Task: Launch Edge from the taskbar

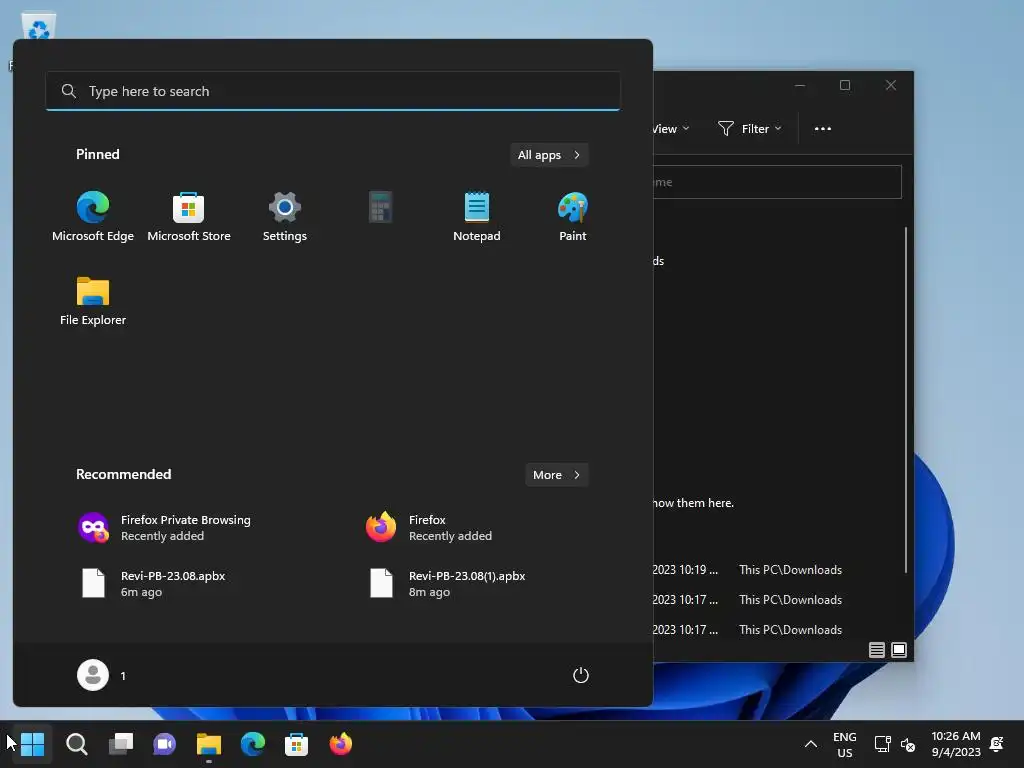Action: [x=253, y=744]
